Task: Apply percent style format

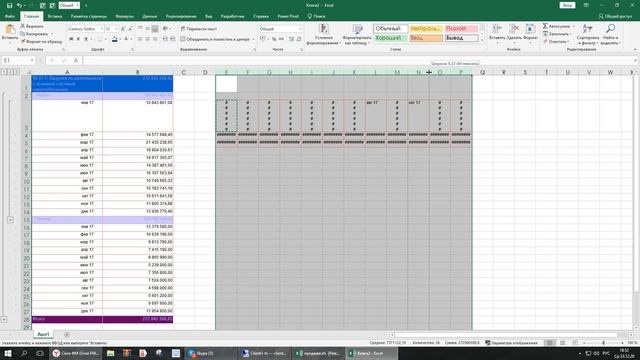Action: coord(274,39)
